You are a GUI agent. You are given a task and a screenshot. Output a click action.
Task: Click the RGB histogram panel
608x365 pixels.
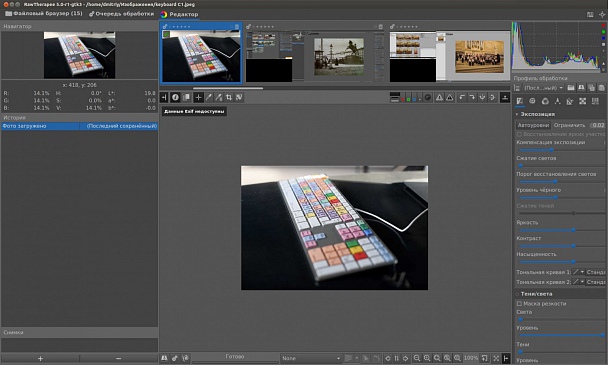click(x=556, y=47)
